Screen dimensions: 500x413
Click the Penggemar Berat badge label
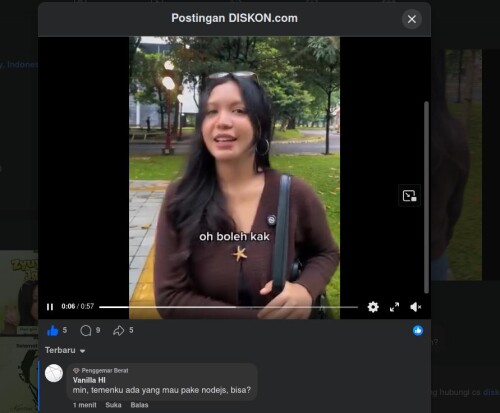tap(101, 371)
